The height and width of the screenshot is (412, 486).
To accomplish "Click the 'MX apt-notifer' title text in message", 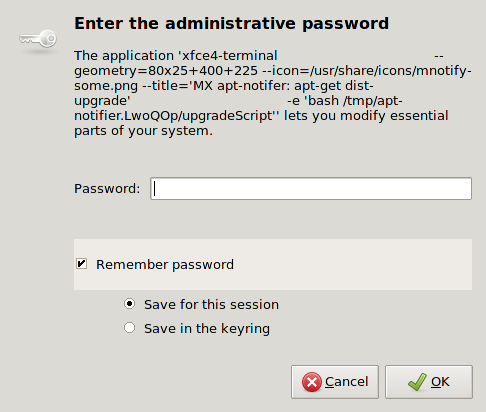I will tap(241, 86).
